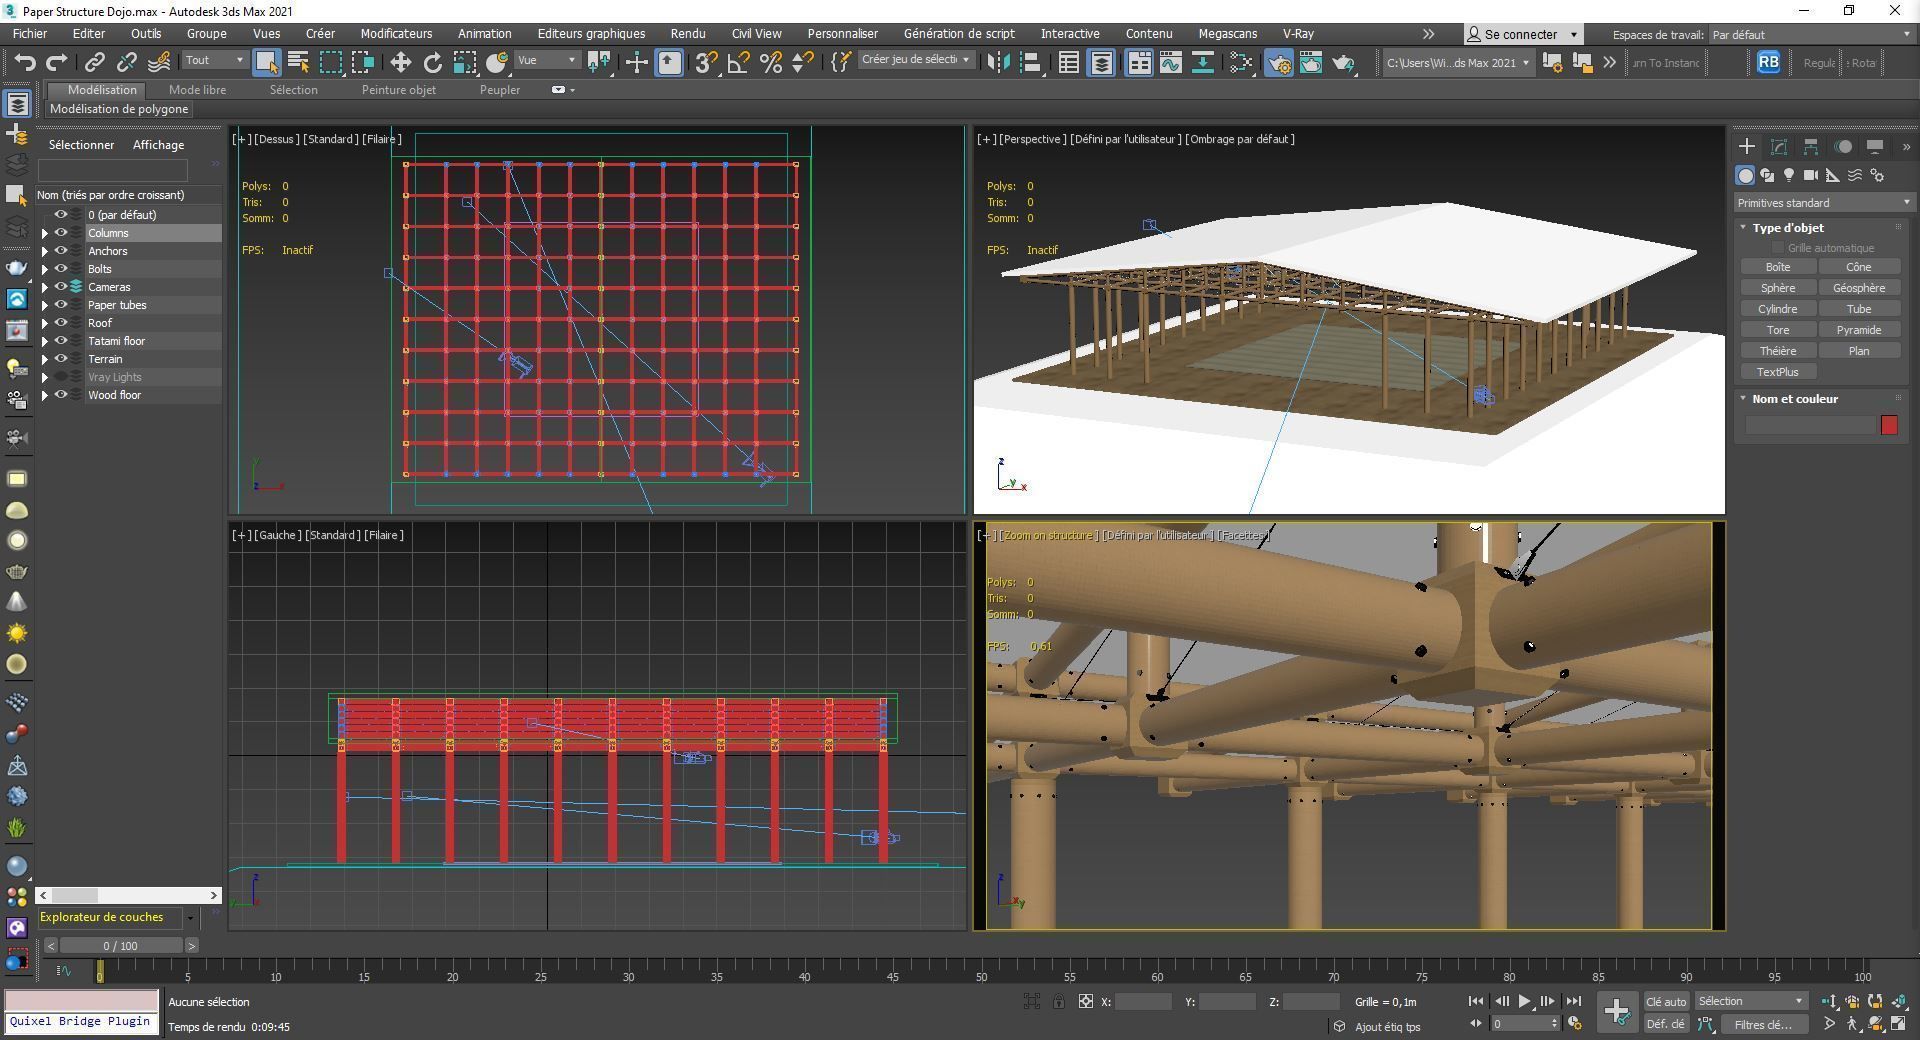Screen dimensions: 1920x1040
Task: Hide the Wood floor layer eye icon
Action: tap(61, 395)
